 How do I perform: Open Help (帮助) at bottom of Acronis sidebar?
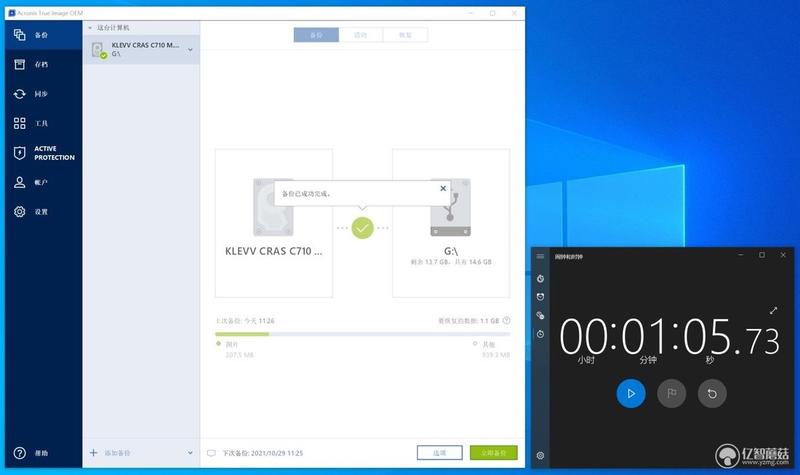point(43,453)
